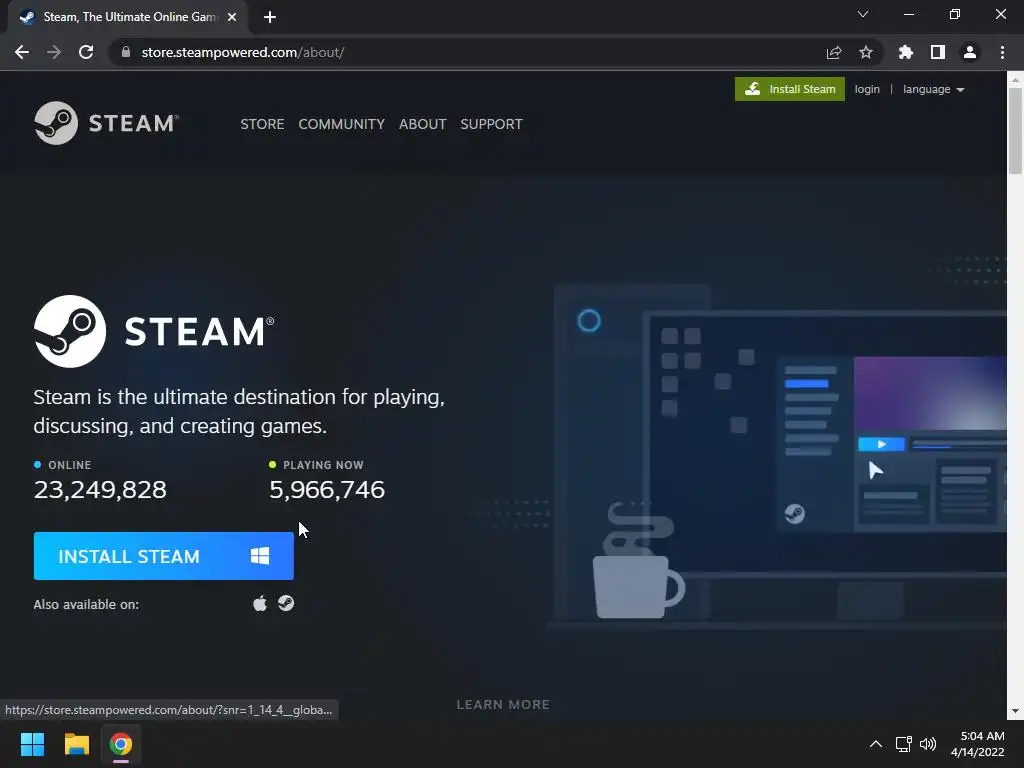The height and width of the screenshot is (768, 1024).
Task: Click the Windows logo on Install button
Action: (x=260, y=556)
